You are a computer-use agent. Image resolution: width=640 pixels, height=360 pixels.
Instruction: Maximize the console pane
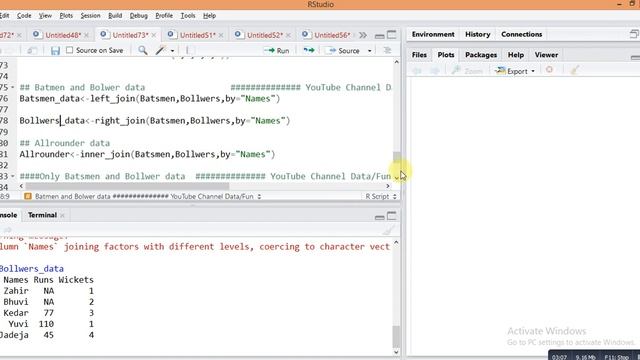[391, 216]
